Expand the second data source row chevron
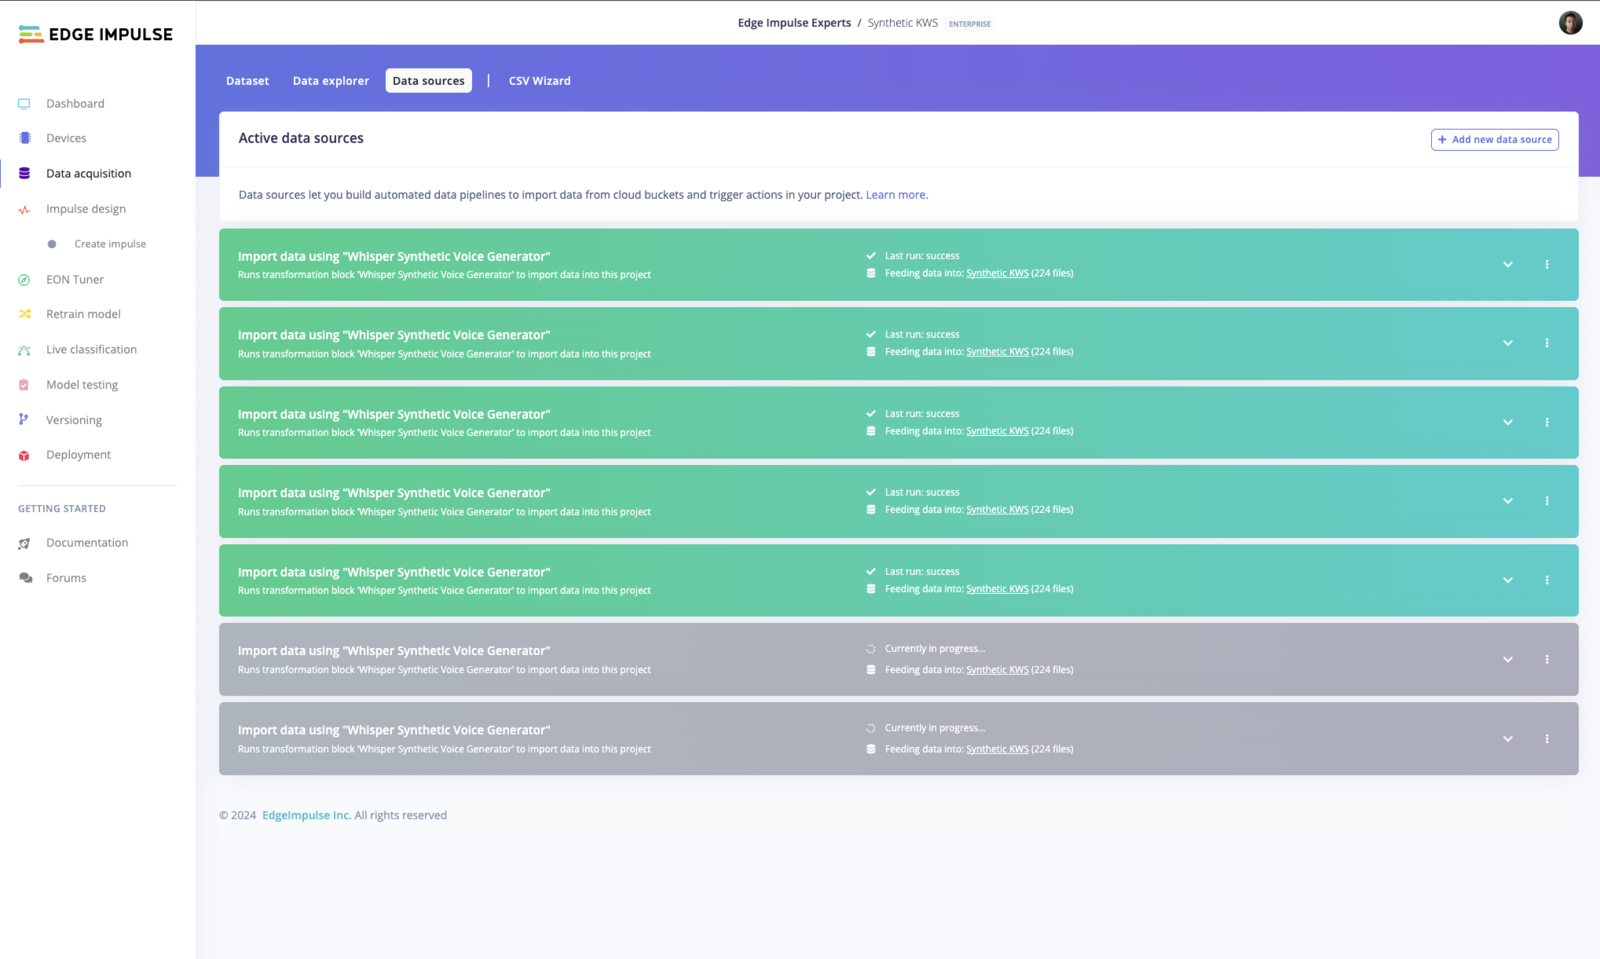 pos(1508,343)
